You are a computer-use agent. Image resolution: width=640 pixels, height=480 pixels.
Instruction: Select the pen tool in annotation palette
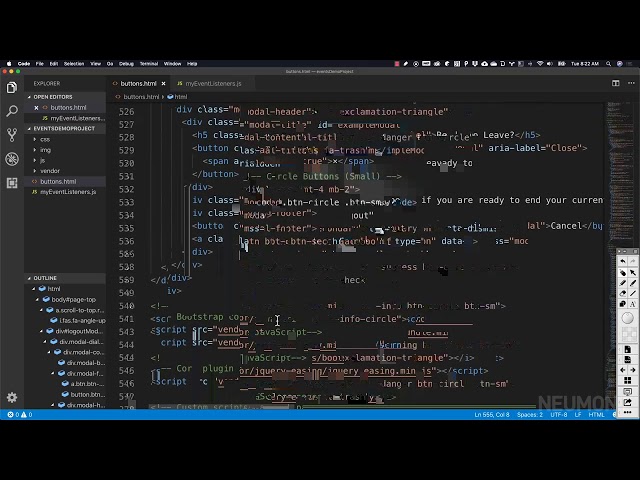(x=633, y=283)
